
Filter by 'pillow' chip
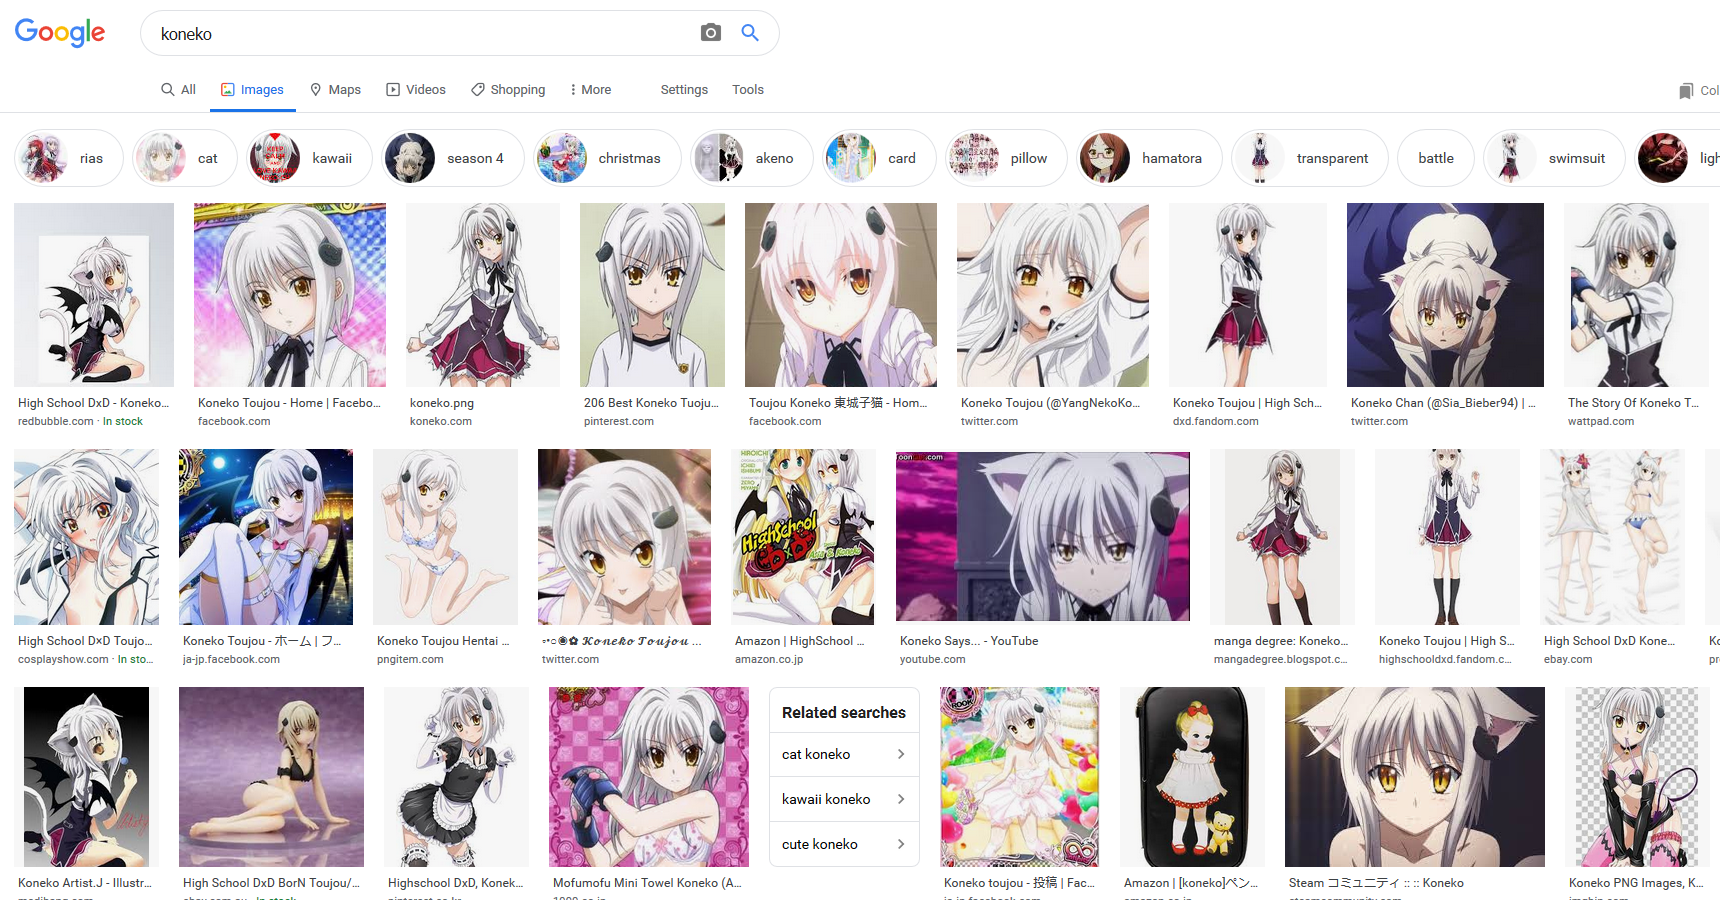1006,158
